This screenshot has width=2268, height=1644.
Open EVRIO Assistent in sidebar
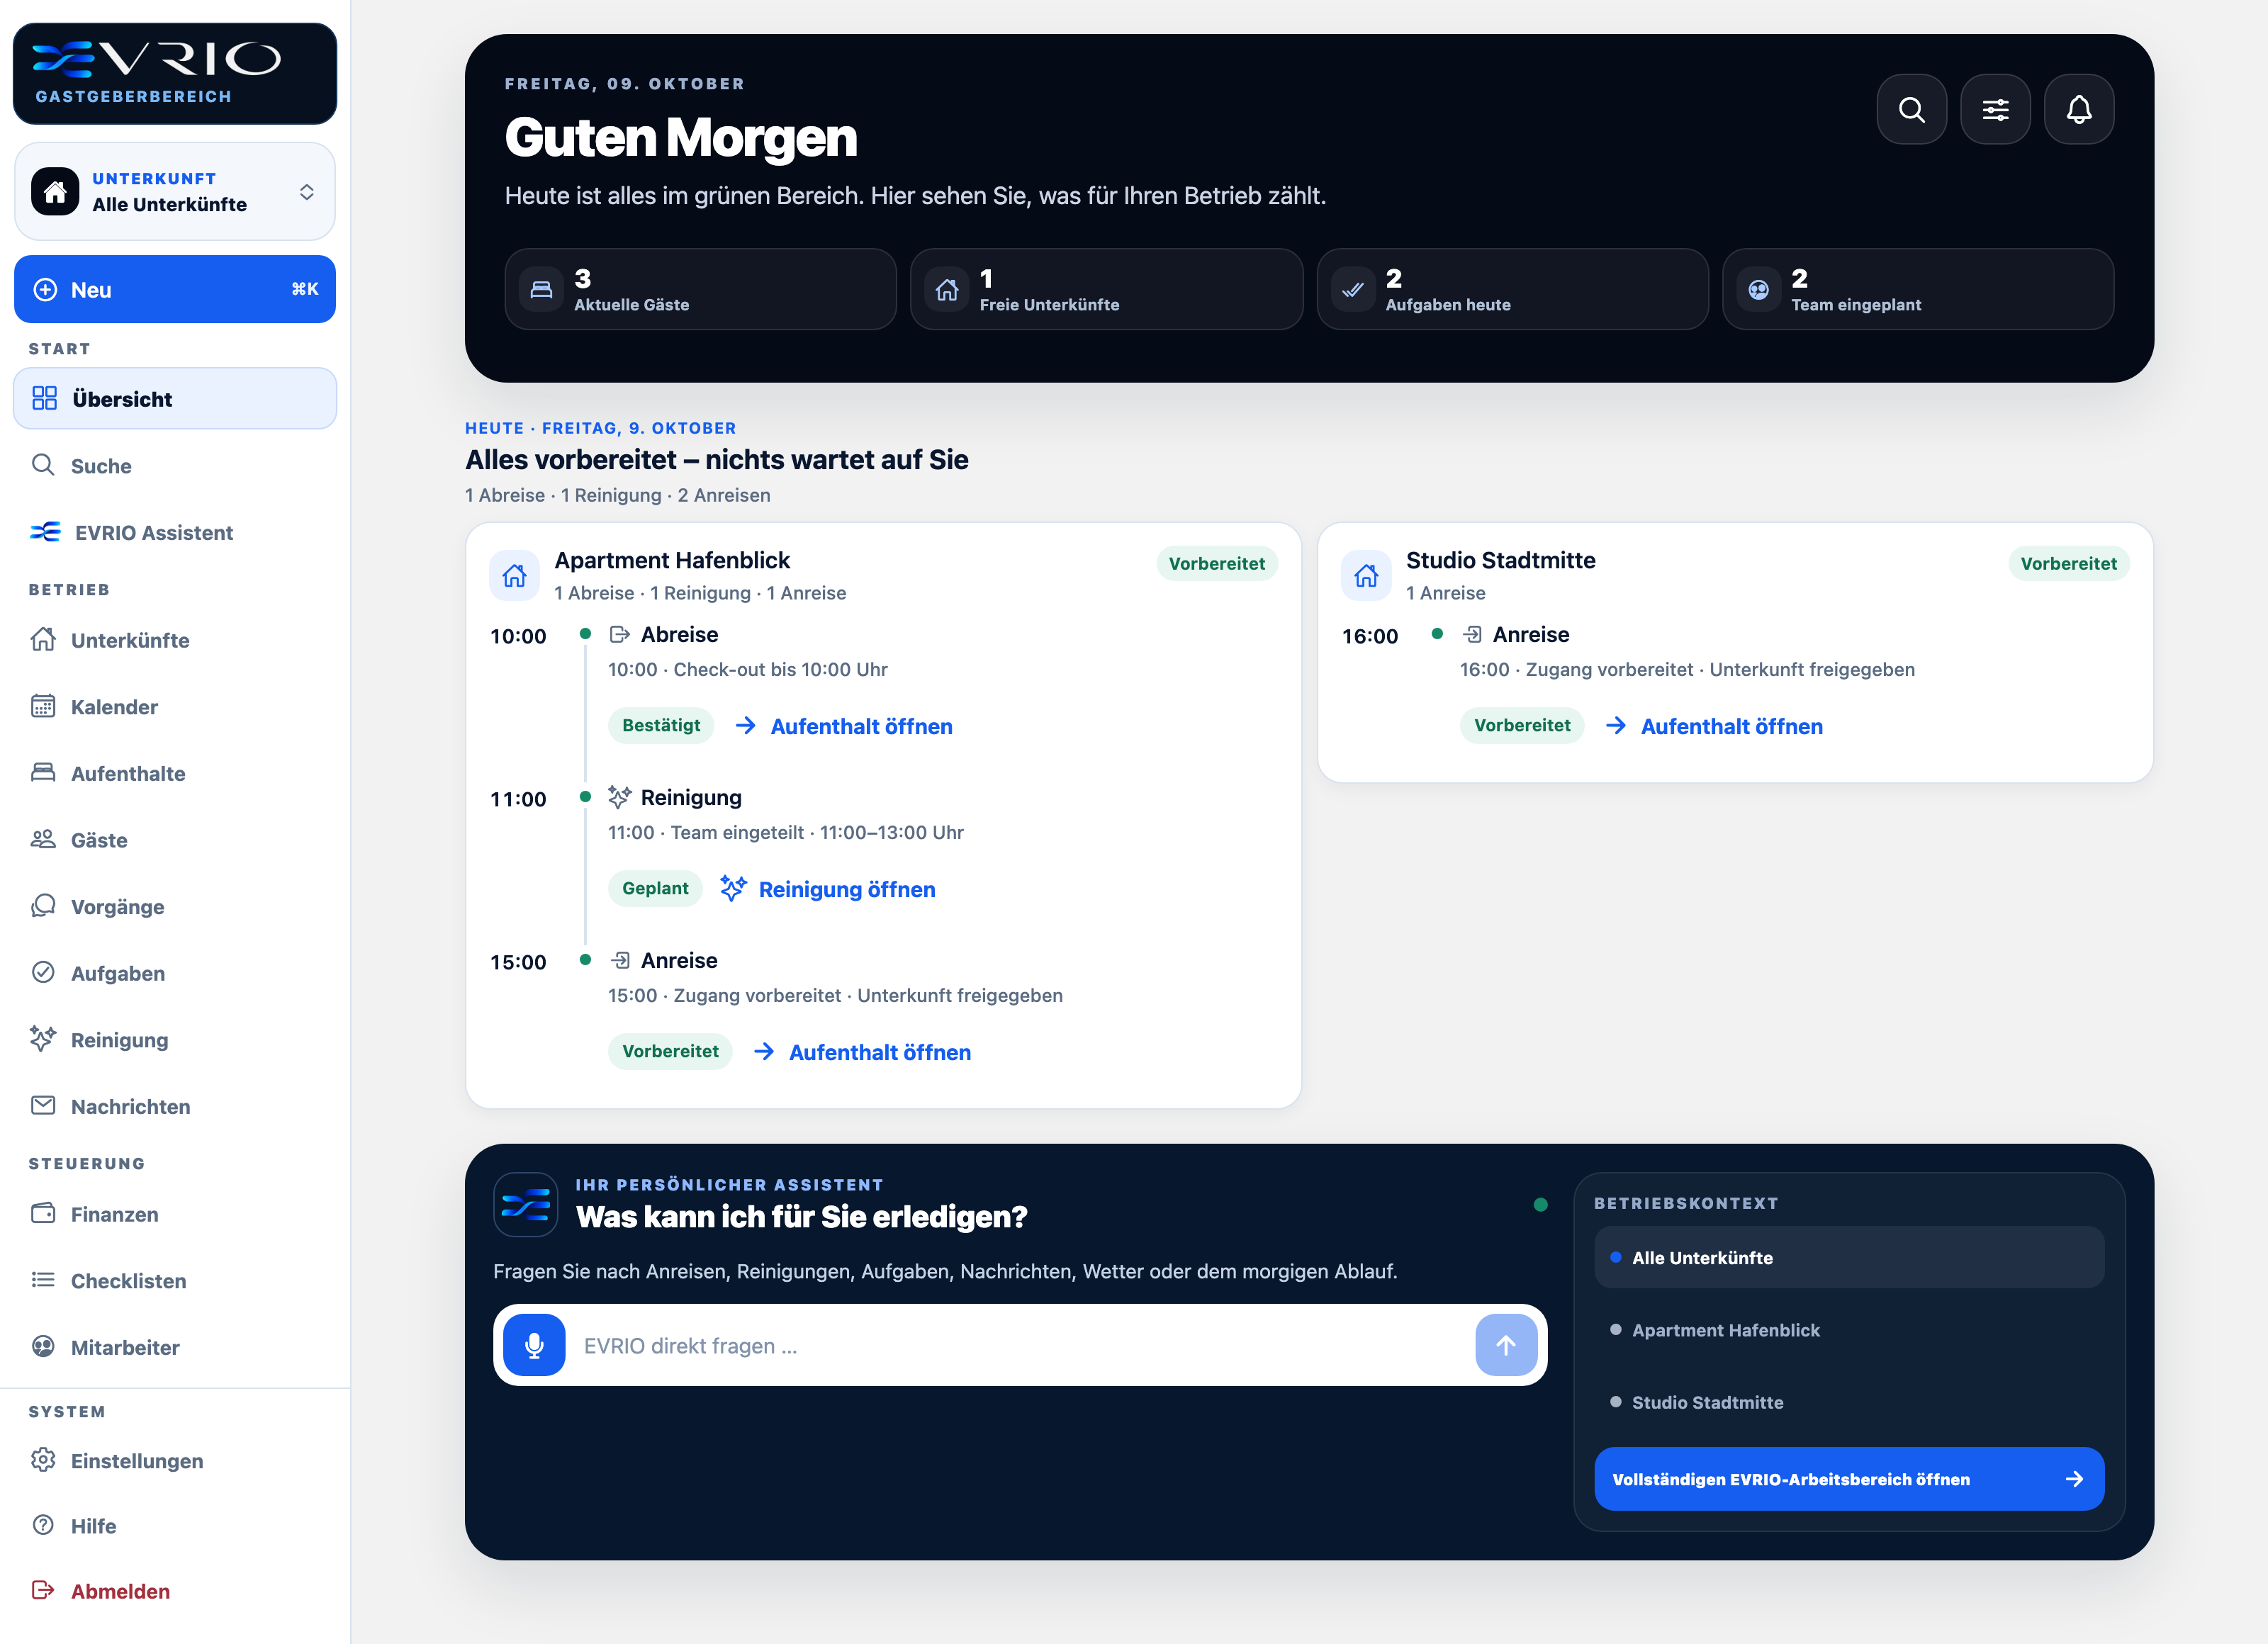tap(175, 532)
